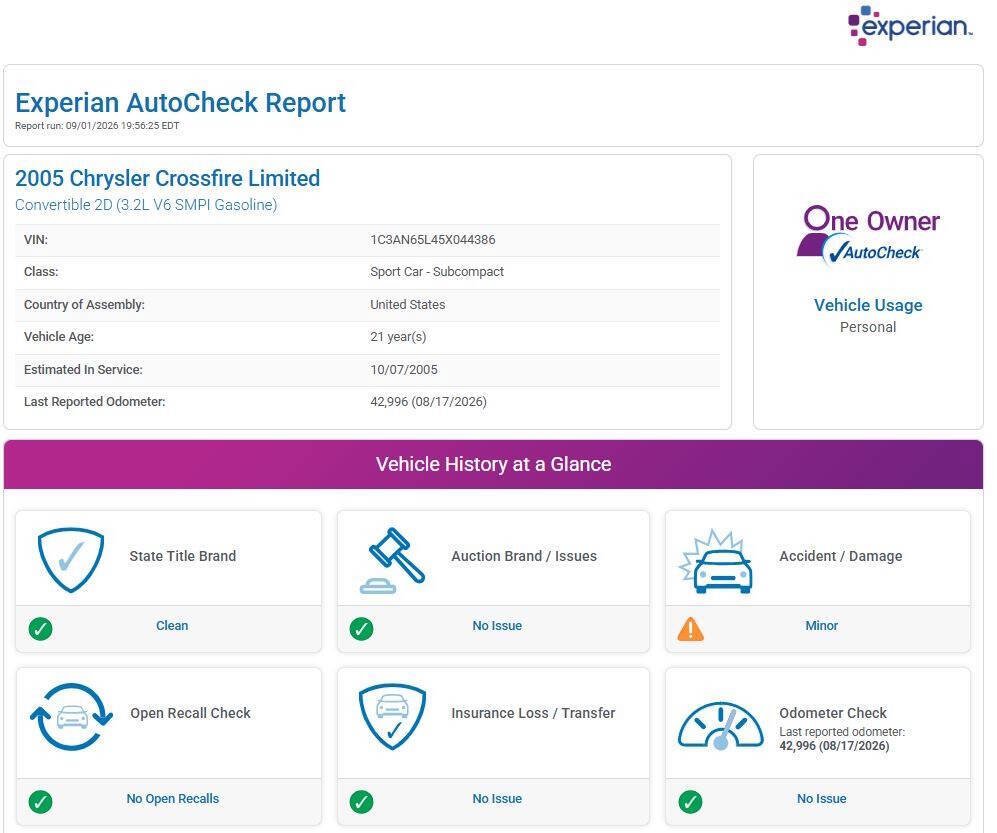Click the Estimated In Service: label

pyautogui.click(x=83, y=369)
